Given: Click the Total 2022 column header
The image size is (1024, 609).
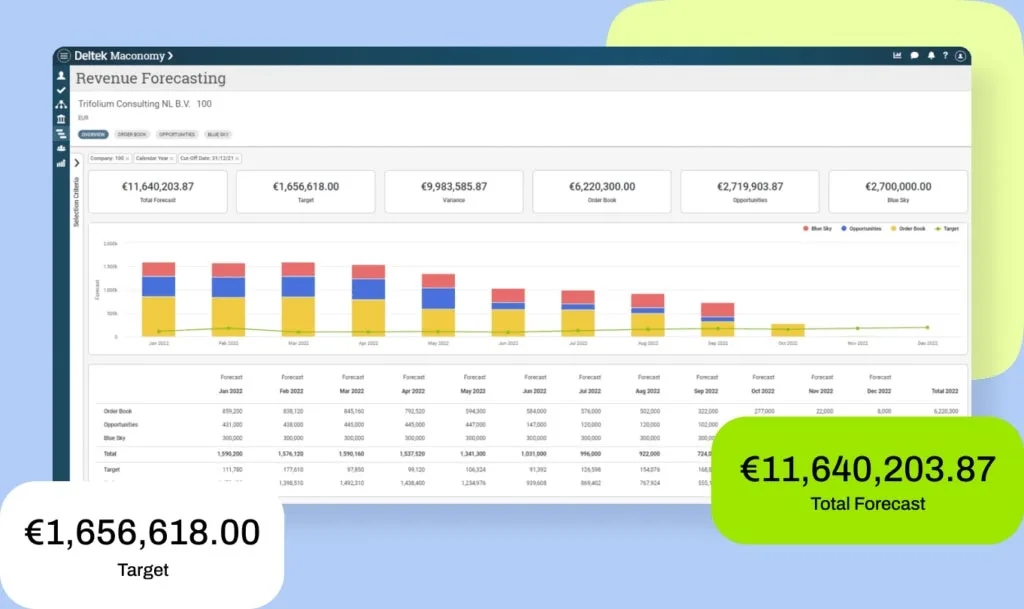Looking at the screenshot, I should pos(944,391).
